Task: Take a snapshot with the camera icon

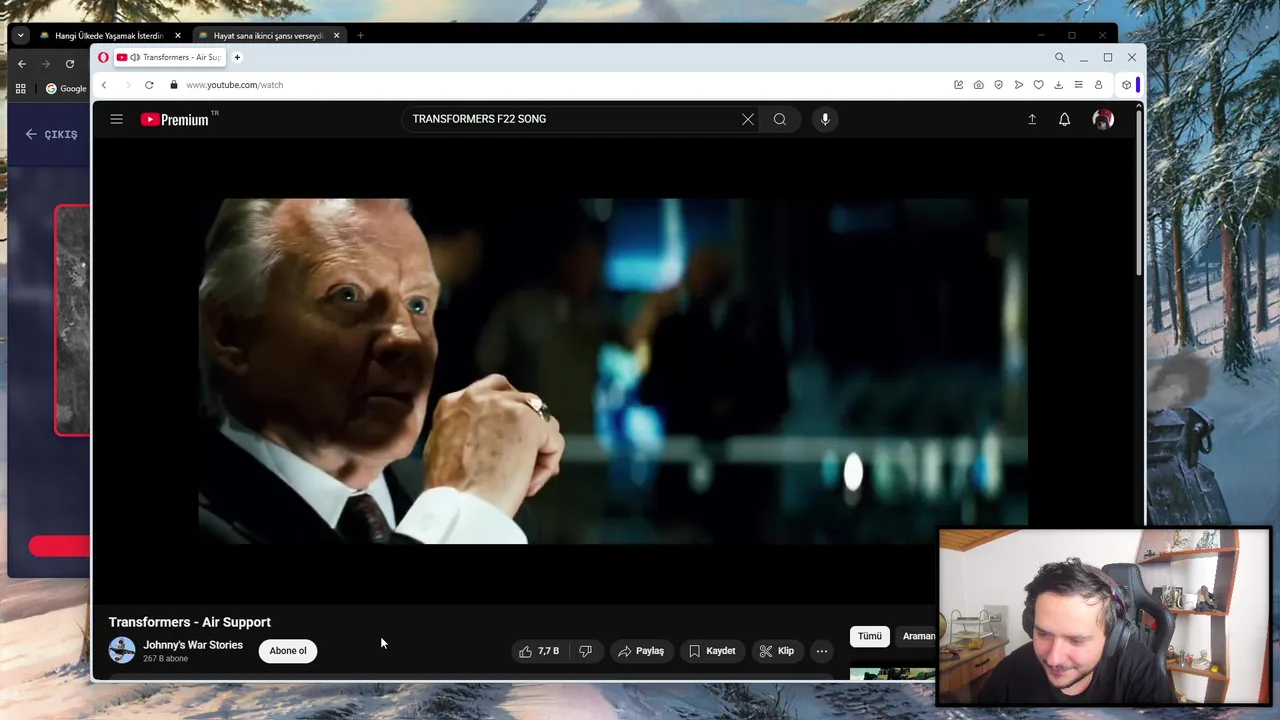Action: click(978, 85)
